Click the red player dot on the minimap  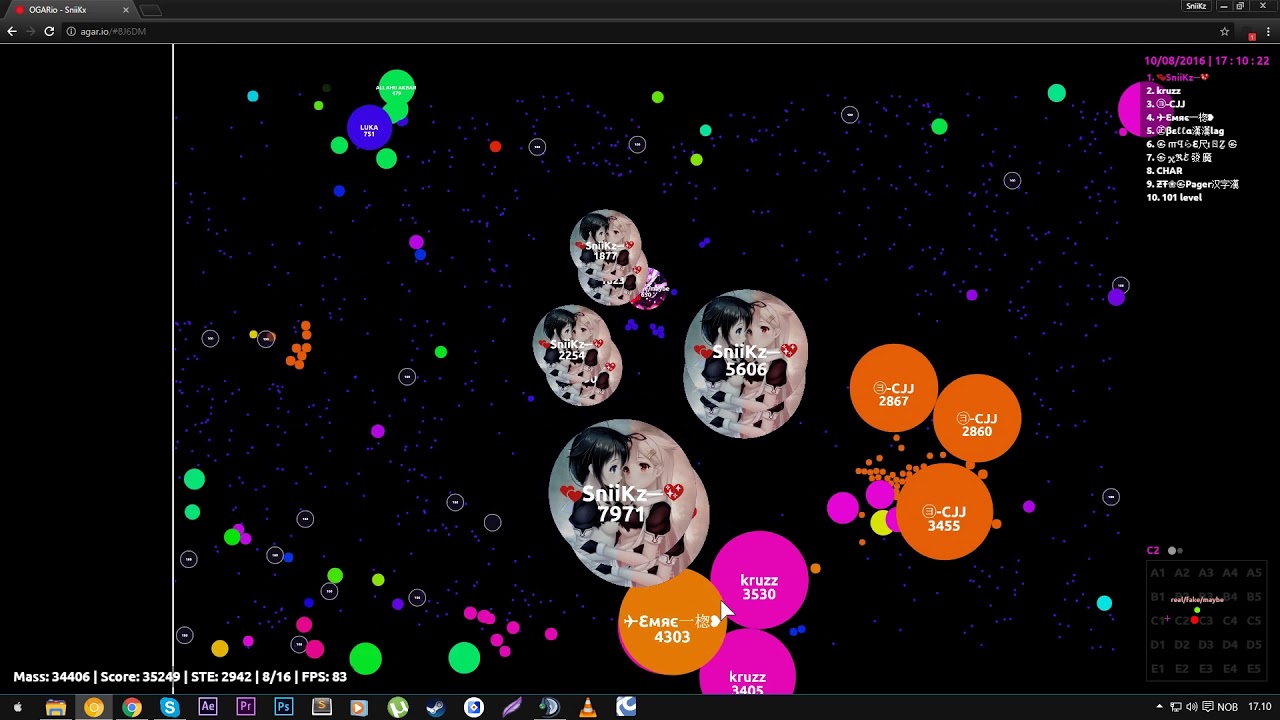click(1194, 621)
